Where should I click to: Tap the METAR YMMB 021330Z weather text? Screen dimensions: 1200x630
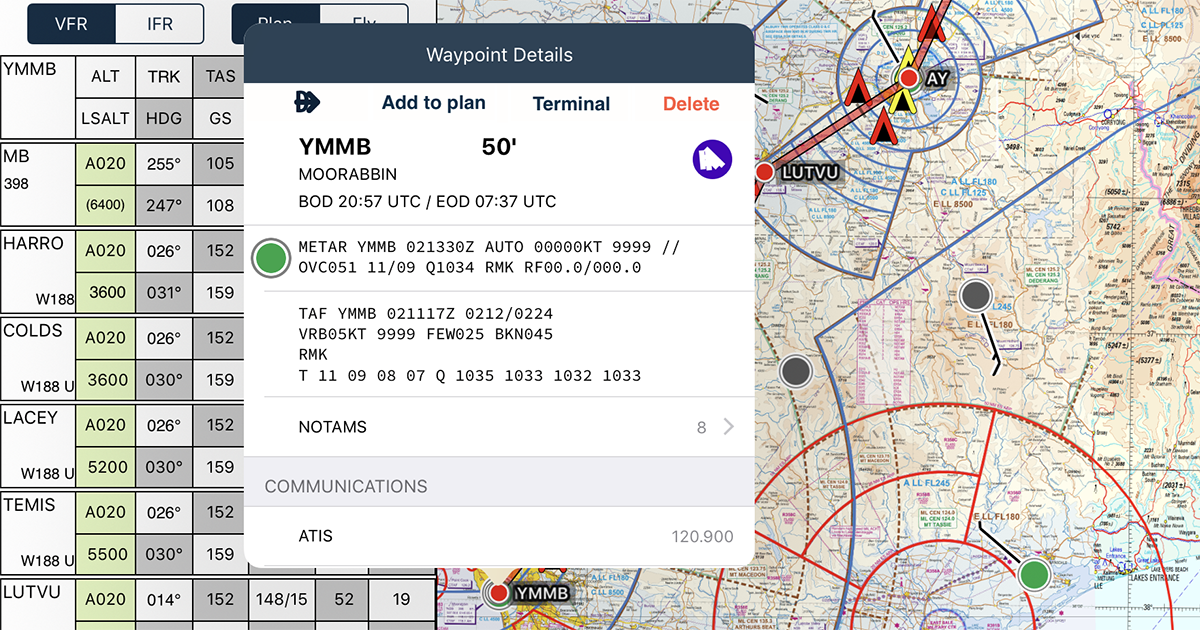pyautogui.click(x=489, y=258)
